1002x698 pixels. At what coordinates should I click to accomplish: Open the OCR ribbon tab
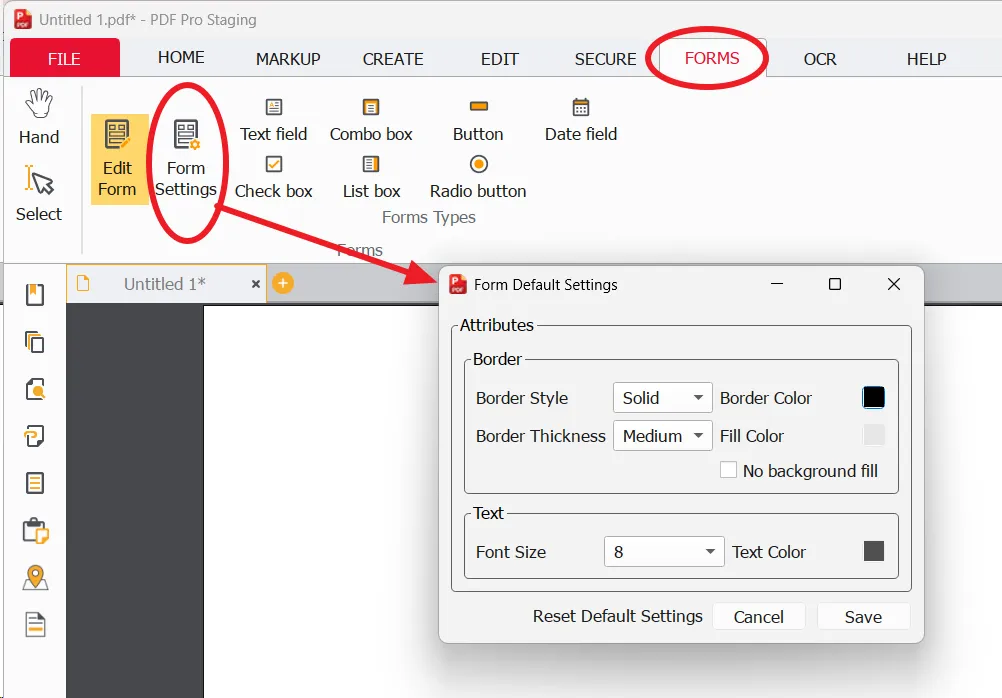pos(820,59)
